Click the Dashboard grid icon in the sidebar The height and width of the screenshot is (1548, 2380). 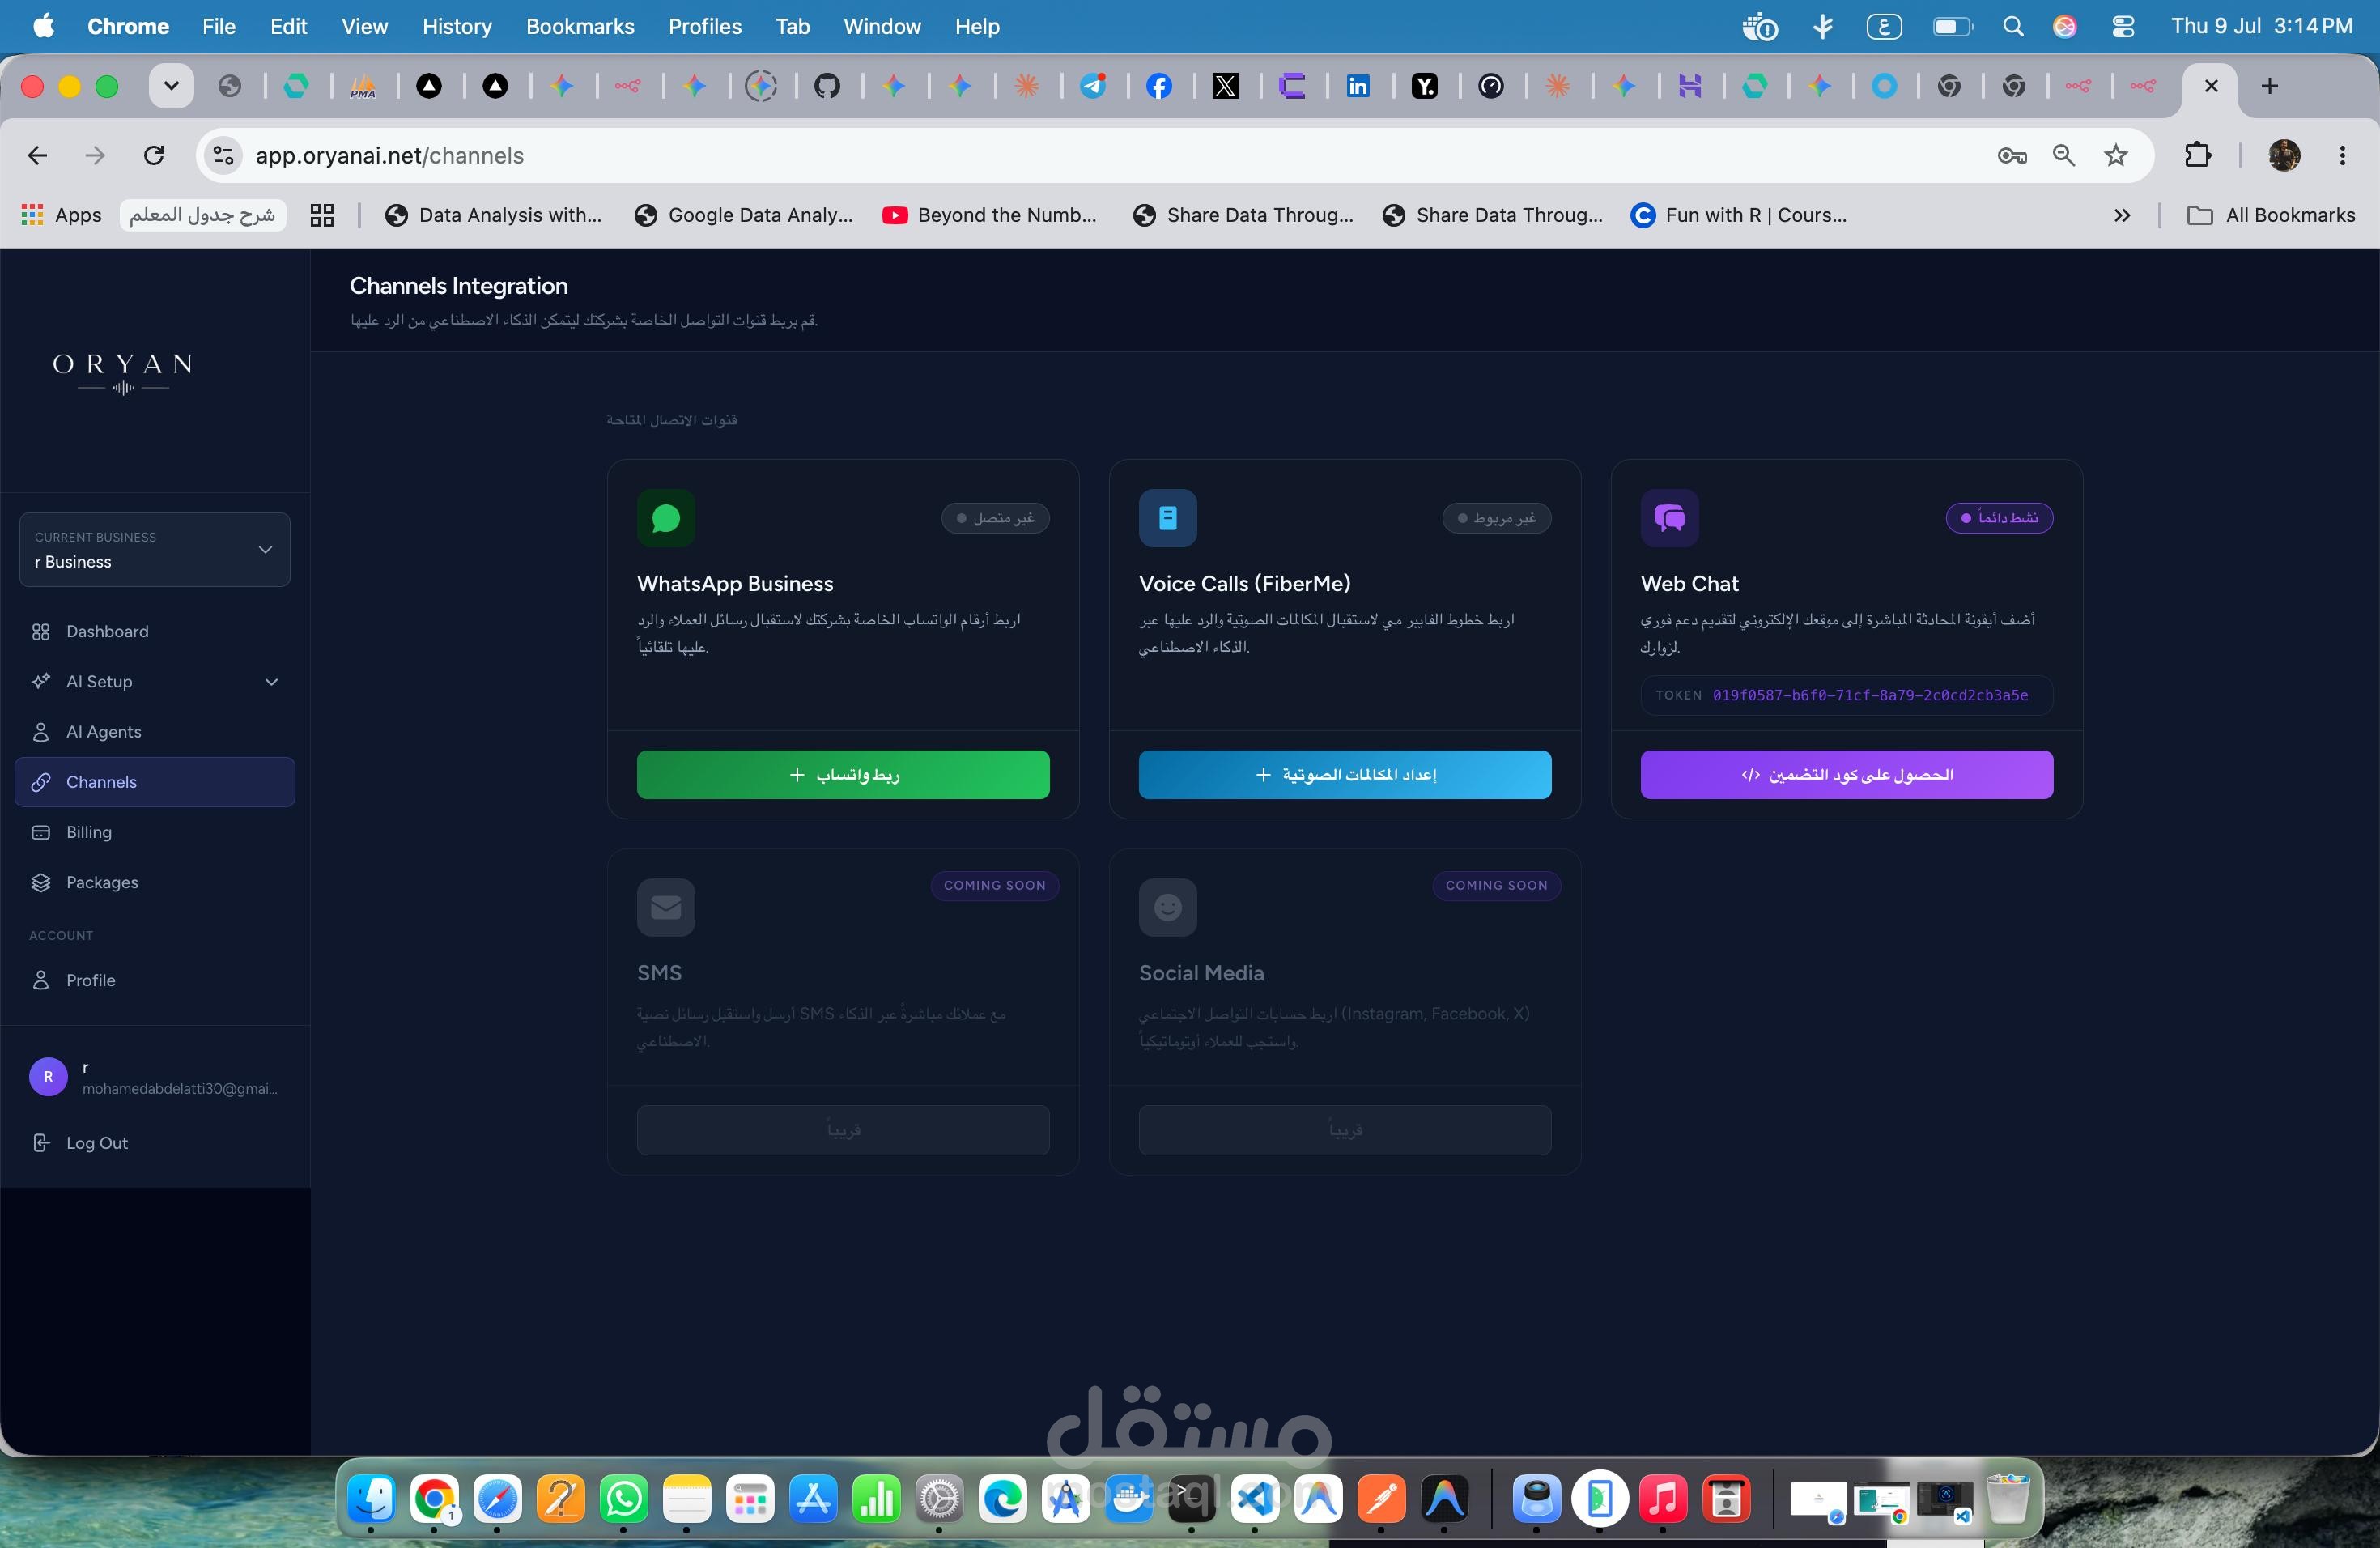pos(41,632)
